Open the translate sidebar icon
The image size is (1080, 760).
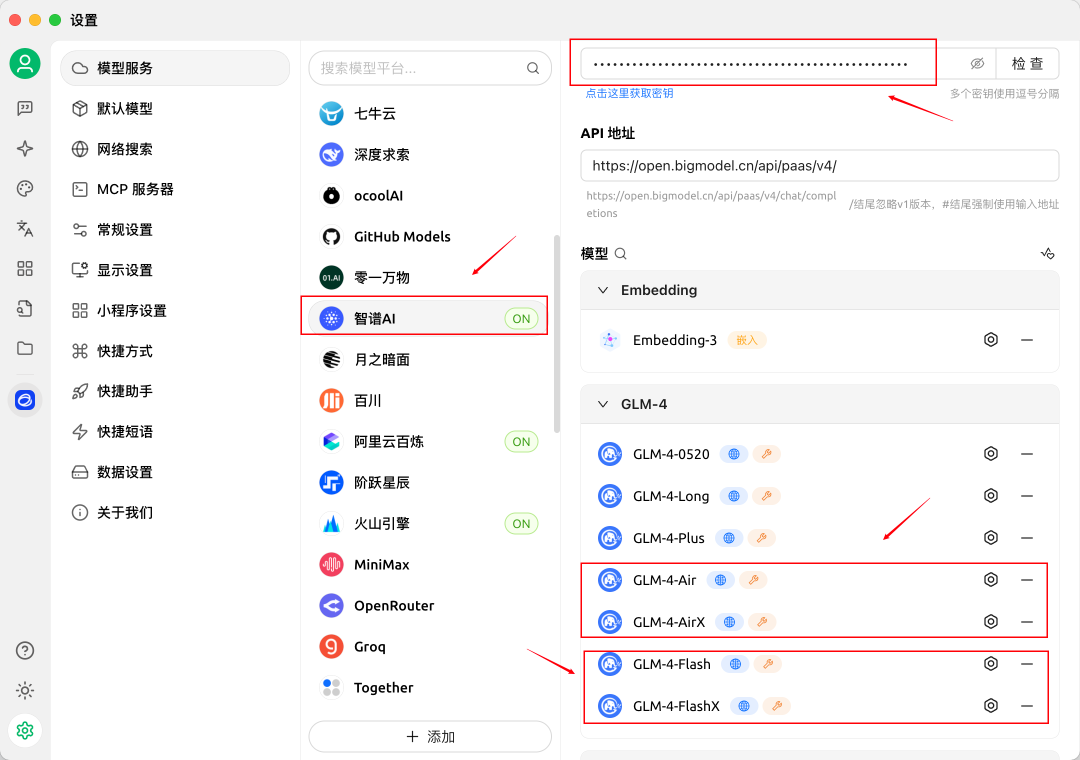[x=25, y=228]
